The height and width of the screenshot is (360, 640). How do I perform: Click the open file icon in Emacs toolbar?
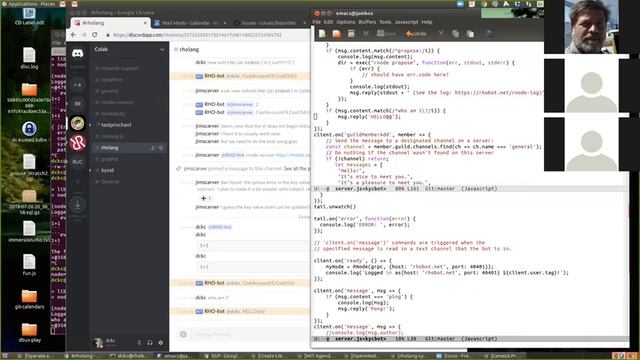337,34
